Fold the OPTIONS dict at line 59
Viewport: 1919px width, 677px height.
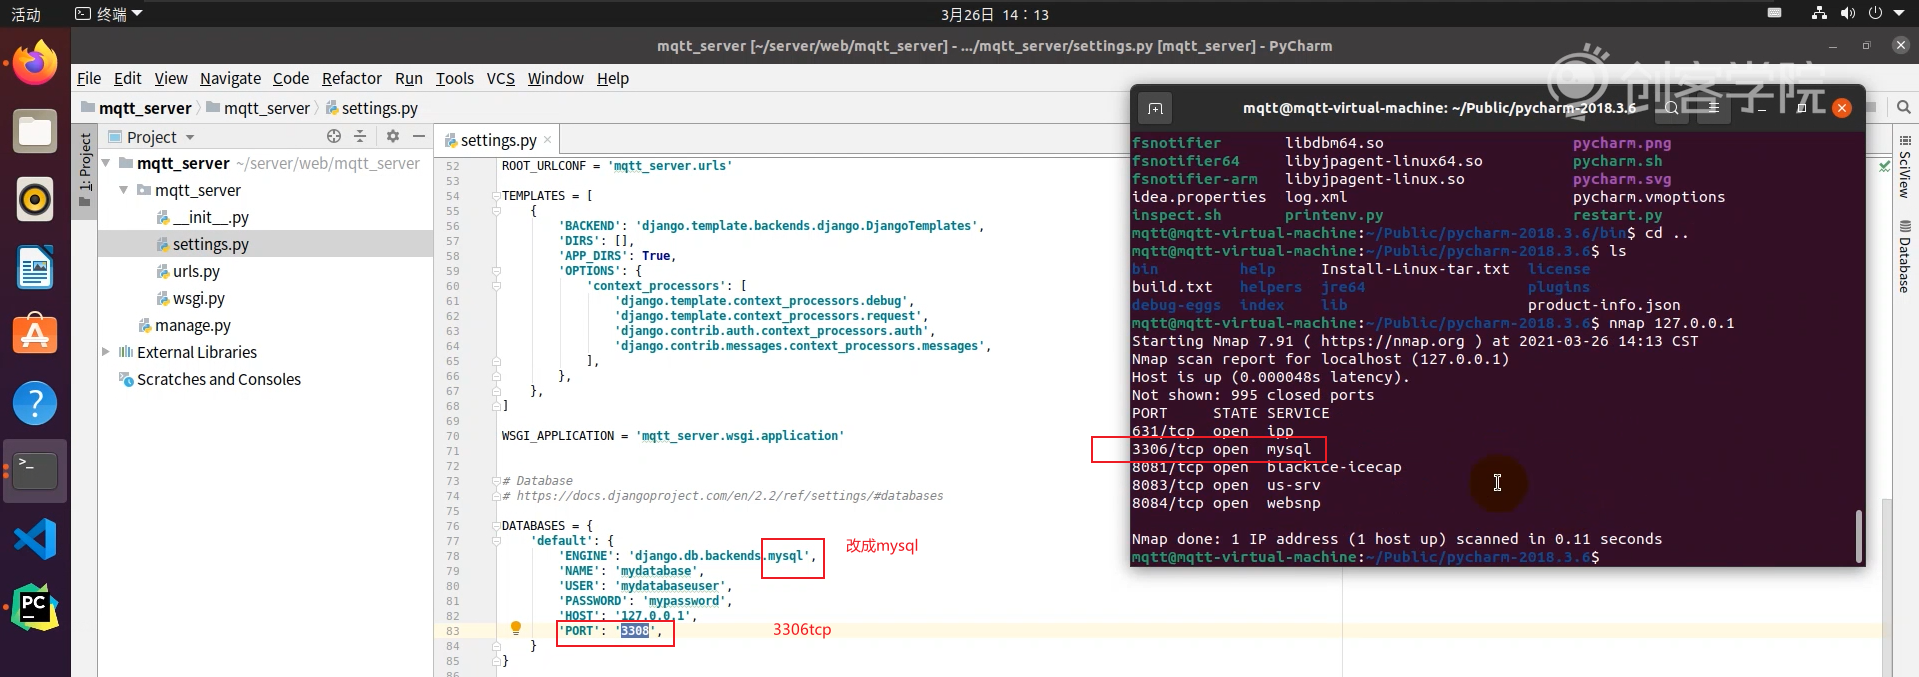pos(496,271)
